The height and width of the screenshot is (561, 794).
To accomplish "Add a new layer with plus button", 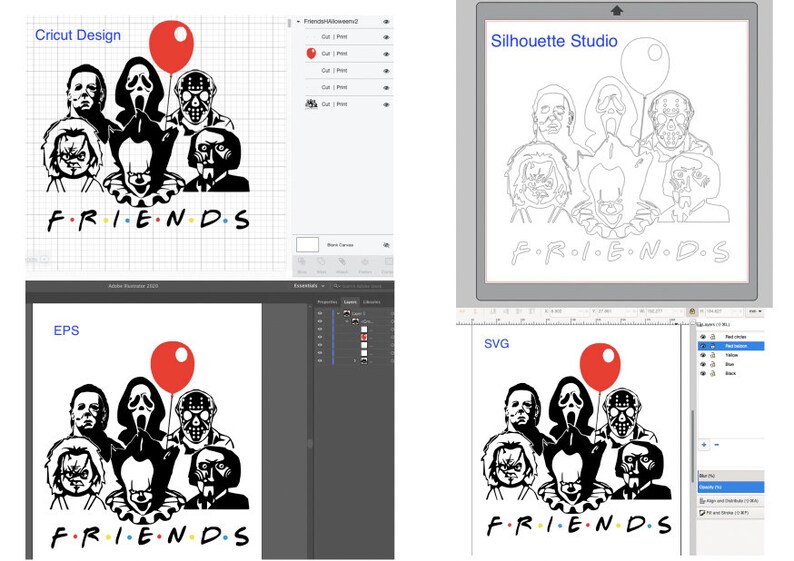I will click(x=704, y=445).
